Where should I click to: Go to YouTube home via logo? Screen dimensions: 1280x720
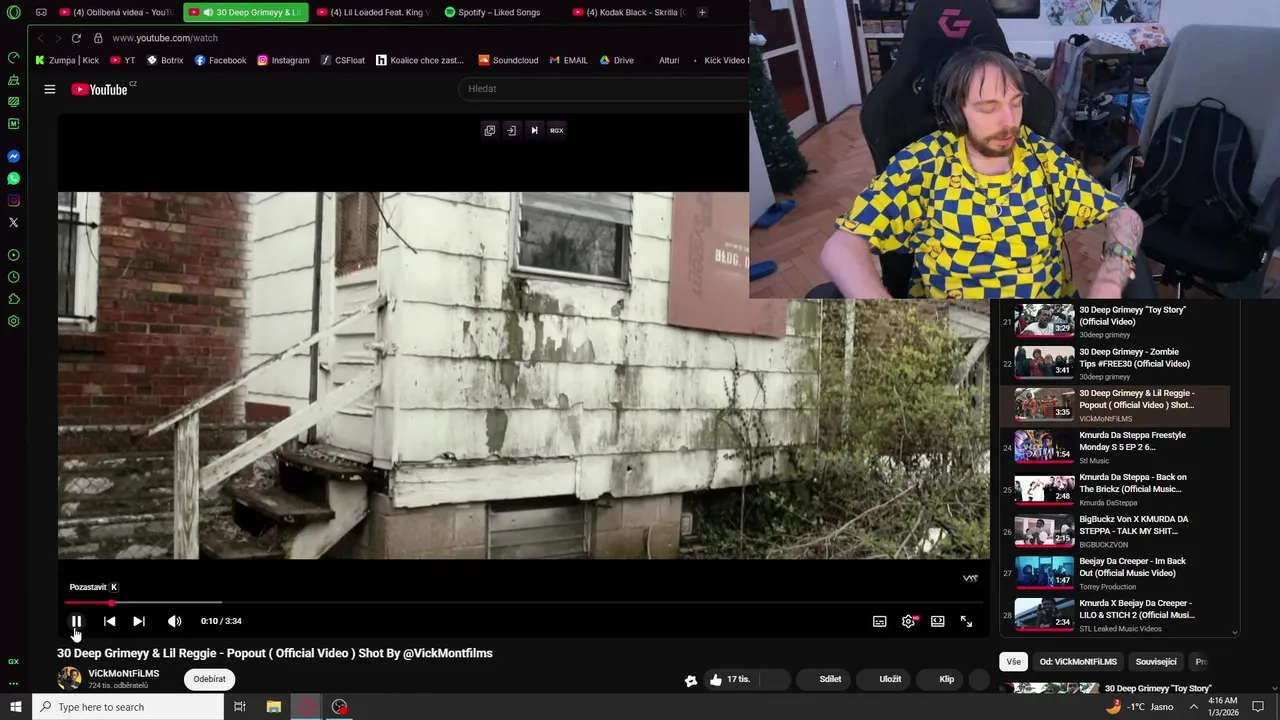point(100,89)
